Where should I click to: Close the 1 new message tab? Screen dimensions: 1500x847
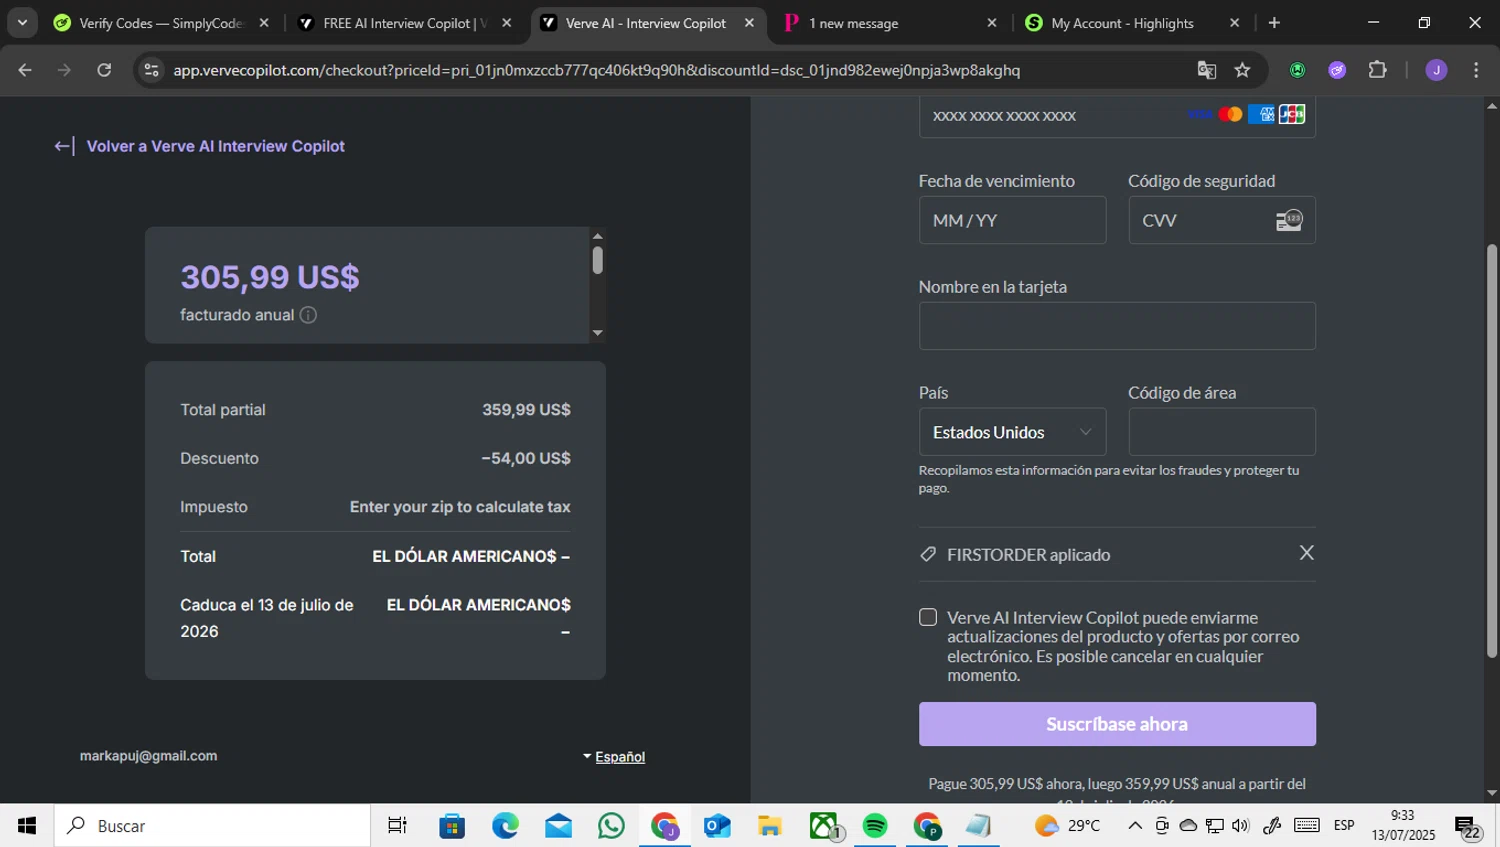(x=991, y=23)
